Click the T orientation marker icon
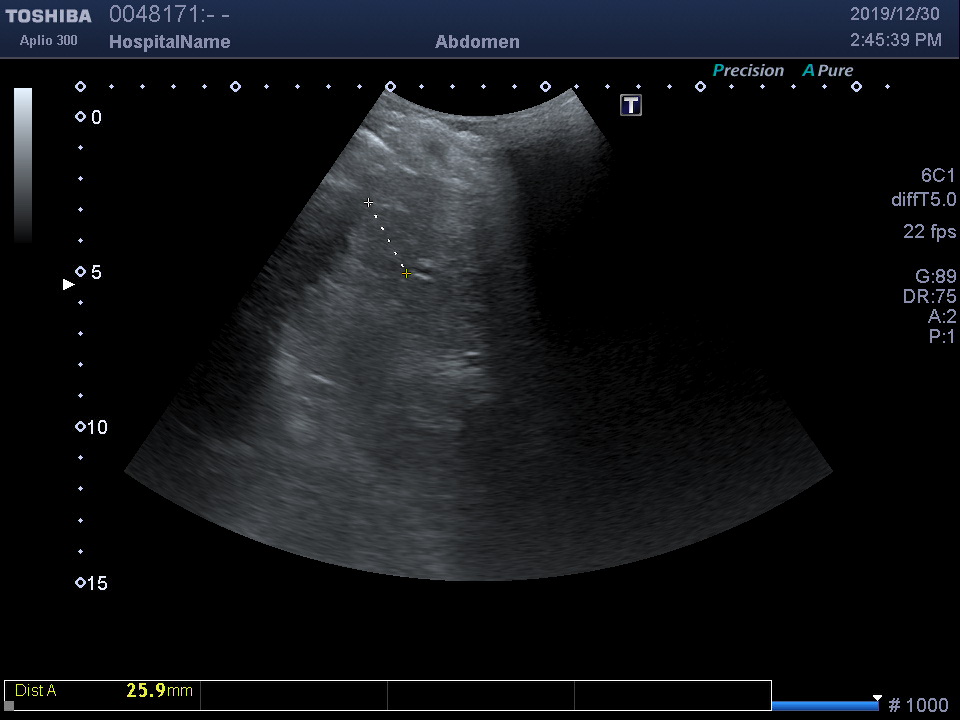The image size is (960, 720). tap(631, 105)
